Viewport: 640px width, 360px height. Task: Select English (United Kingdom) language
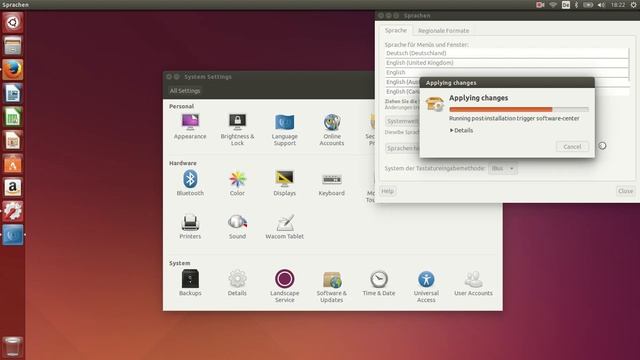coord(507,63)
